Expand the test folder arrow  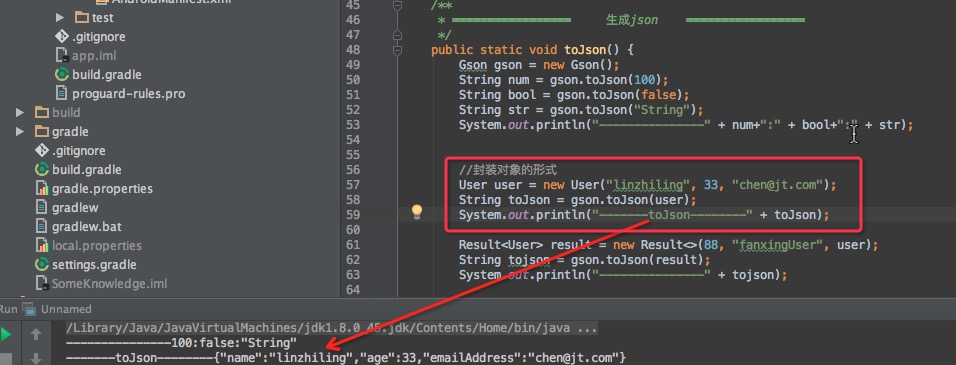pos(60,18)
